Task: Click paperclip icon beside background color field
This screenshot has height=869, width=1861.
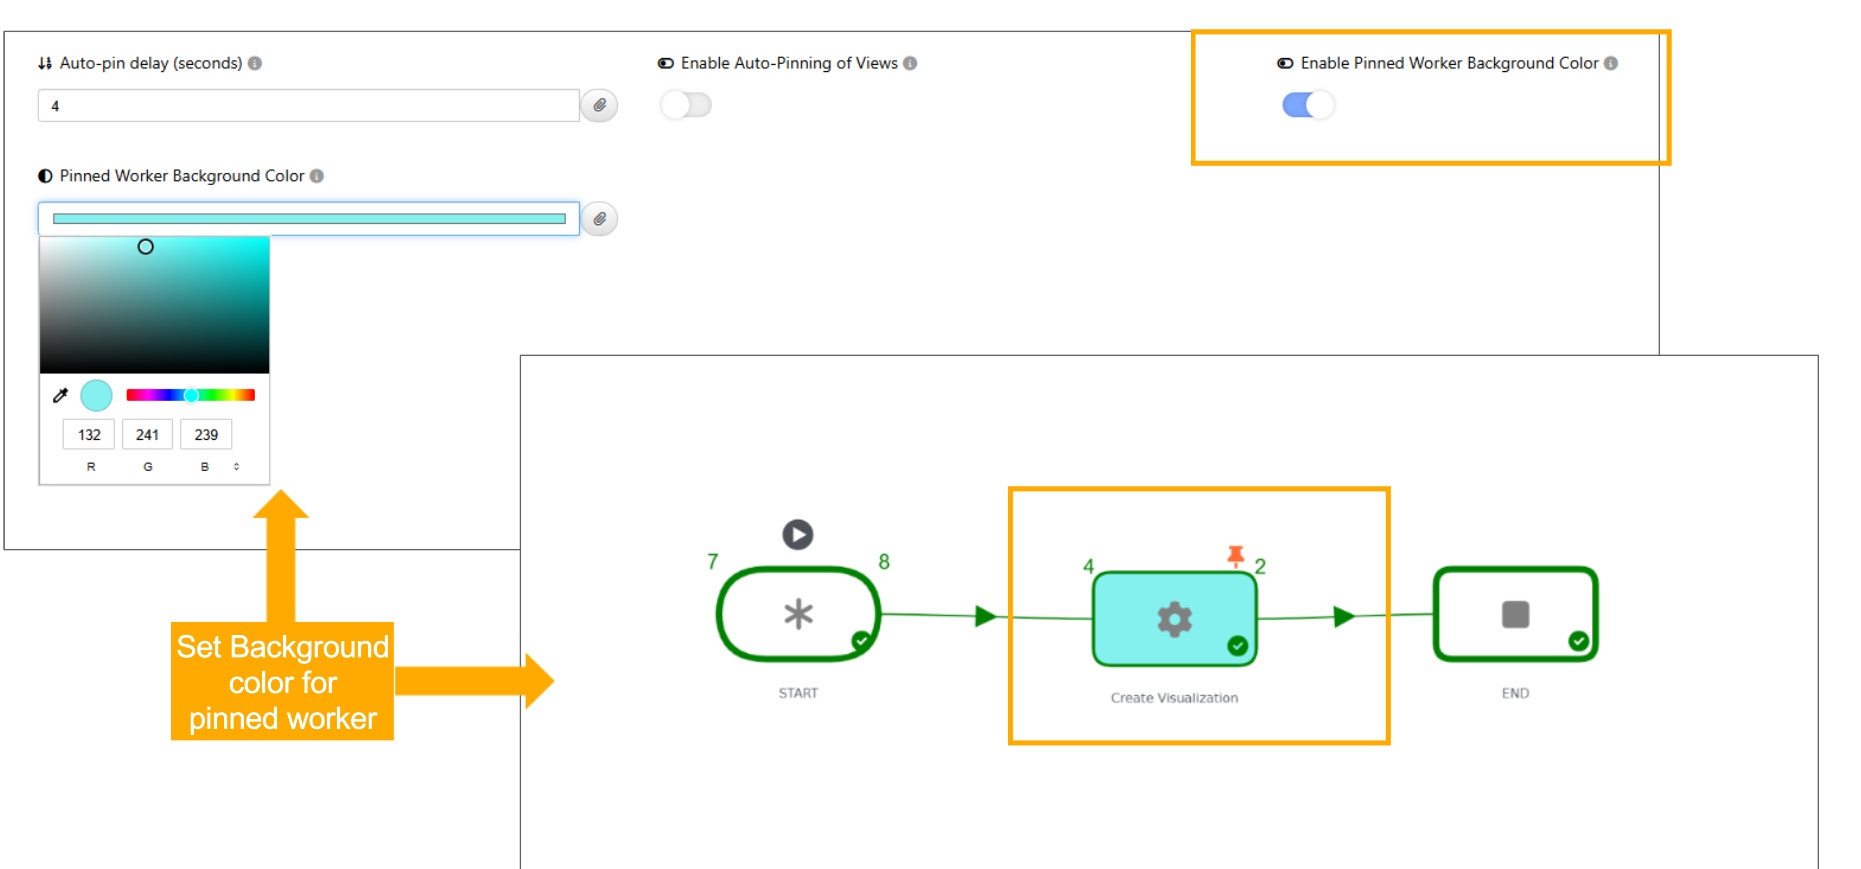Action: pos(599,219)
